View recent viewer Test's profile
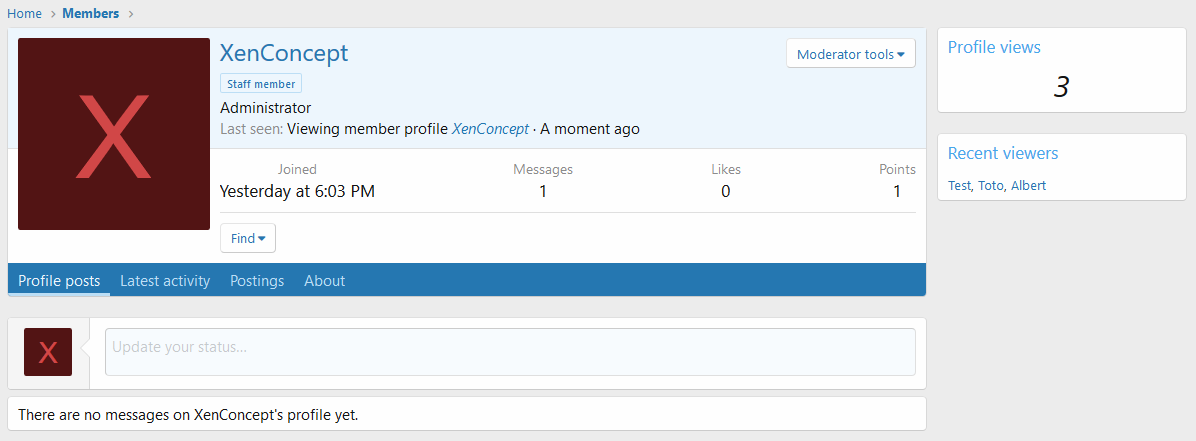Viewport: 1196px width, 441px height. (x=959, y=186)
